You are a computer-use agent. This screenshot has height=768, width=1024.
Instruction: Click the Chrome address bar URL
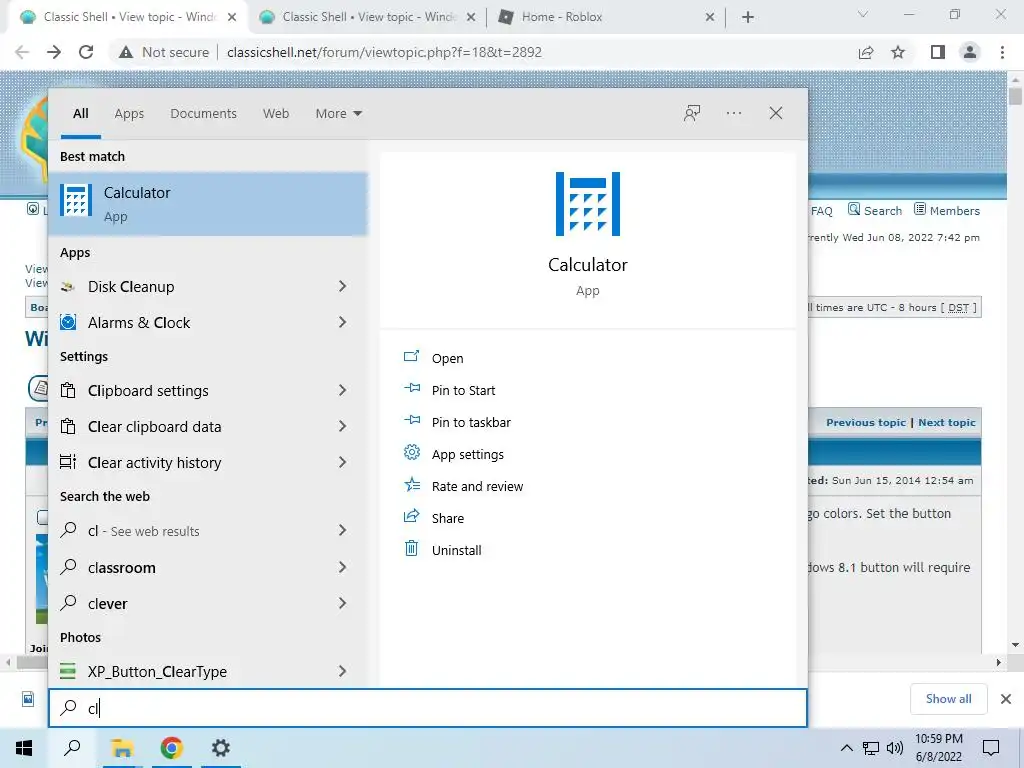tap(385, 52)
